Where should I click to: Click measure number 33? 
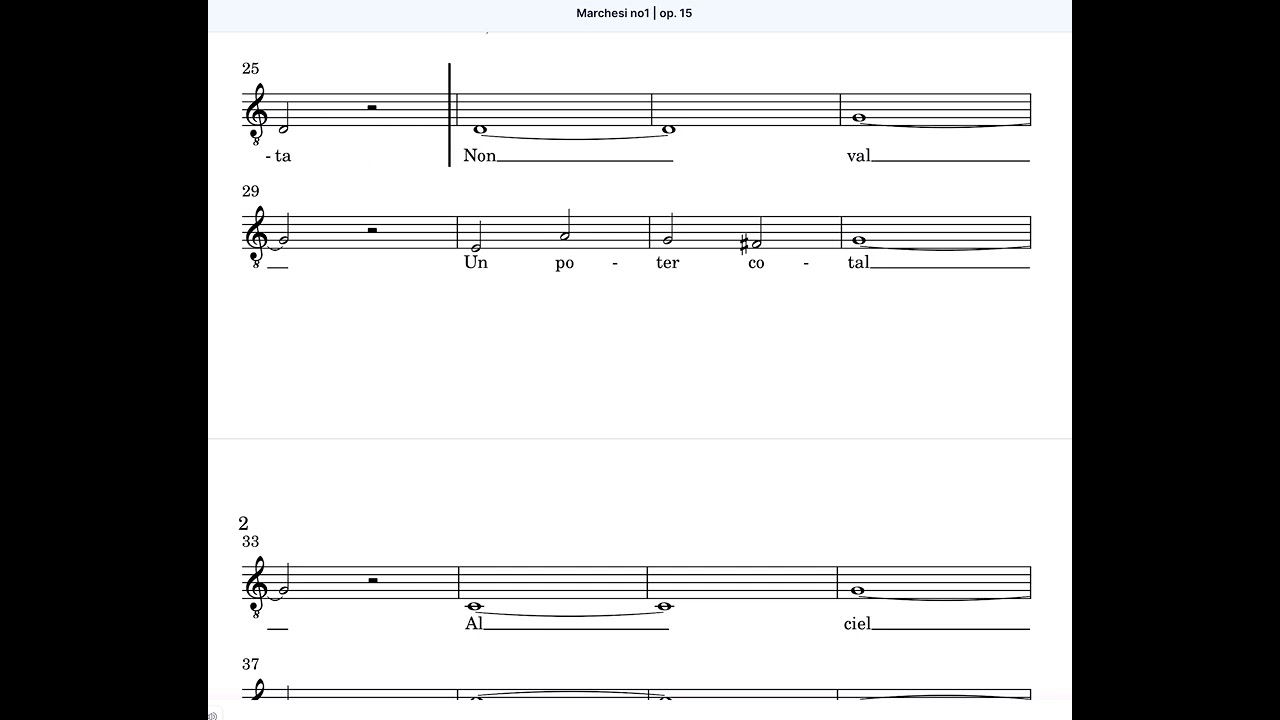[250, 541]
